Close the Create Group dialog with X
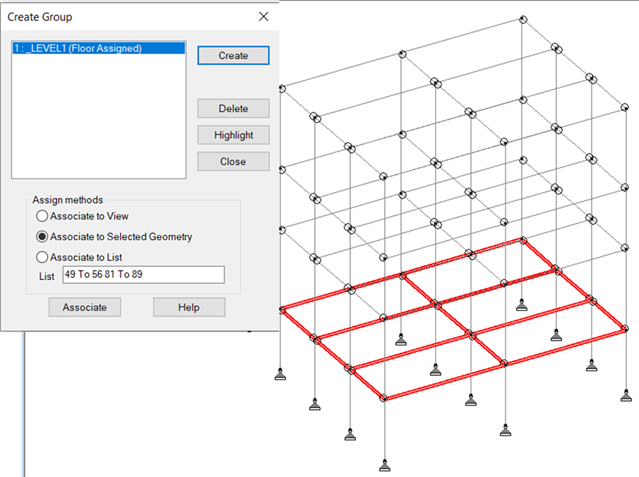The width and height of the screenshot is (639, 477). pyautogui.click(x=264, y=17)
